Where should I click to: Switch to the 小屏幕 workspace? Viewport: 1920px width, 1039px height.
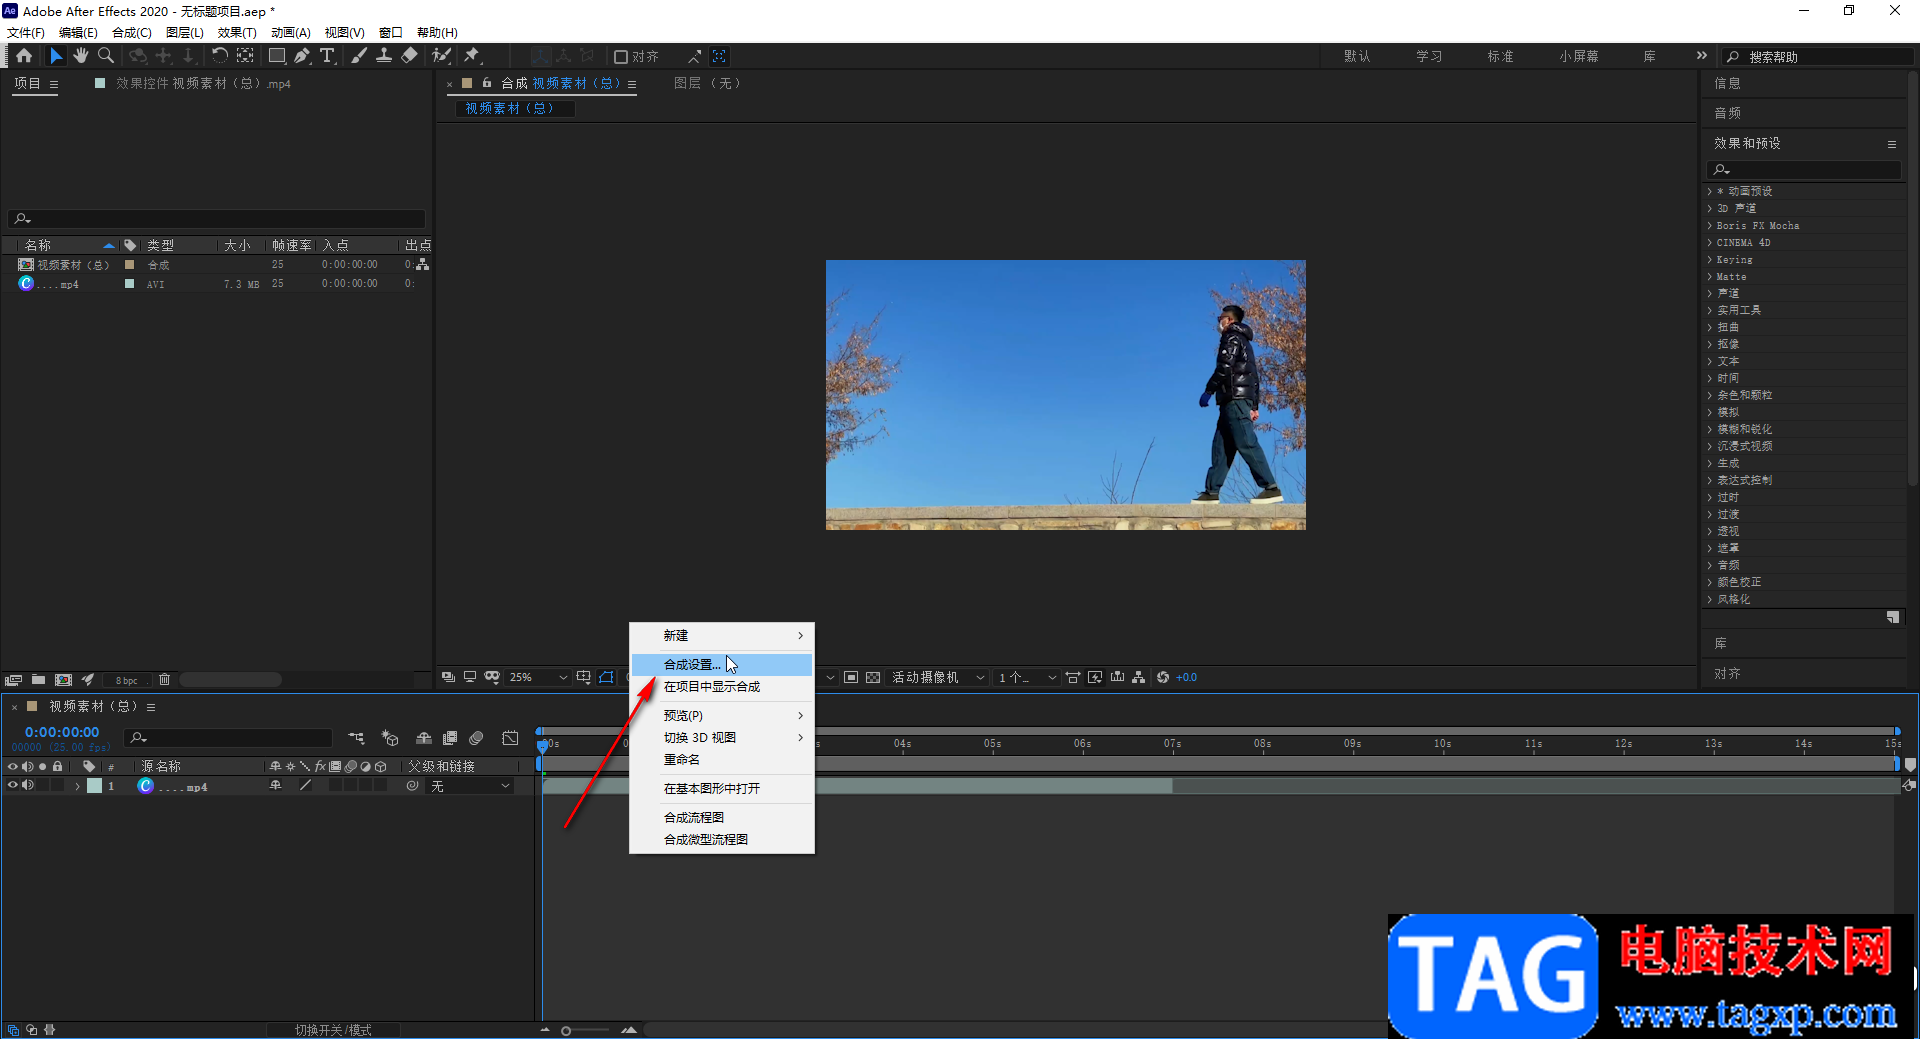[1579, 57]
